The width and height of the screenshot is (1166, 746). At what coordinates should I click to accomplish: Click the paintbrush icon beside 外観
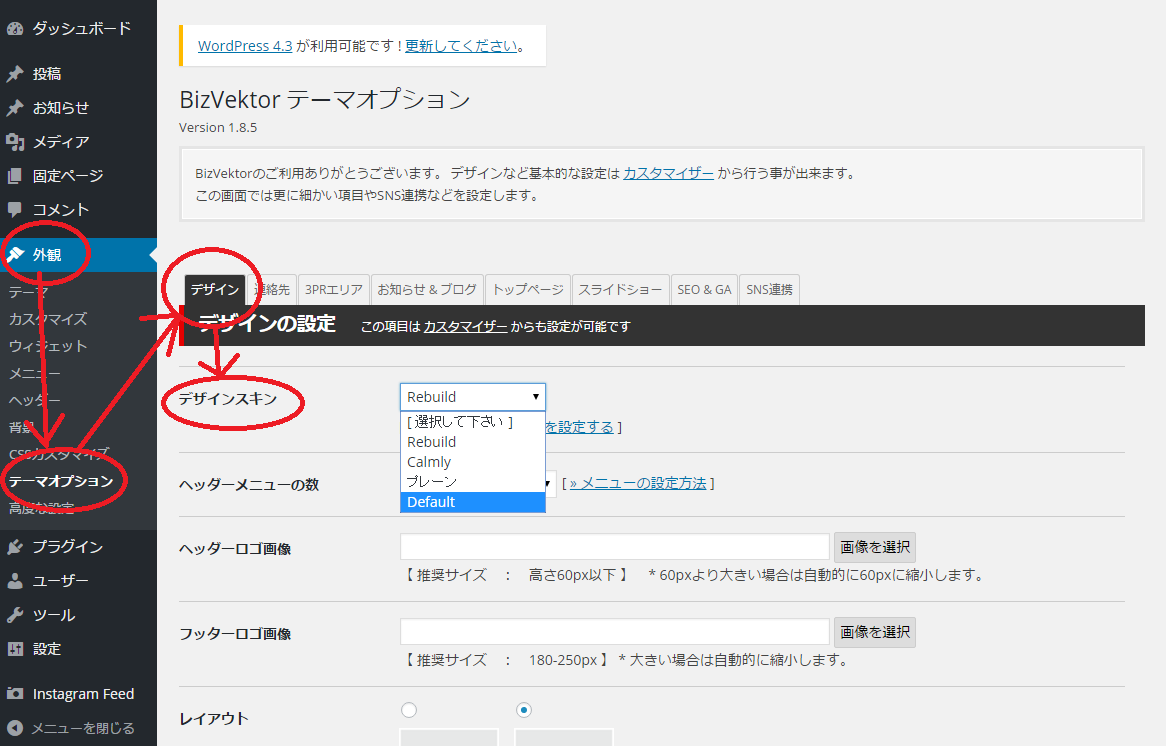[x=15, y=254]
